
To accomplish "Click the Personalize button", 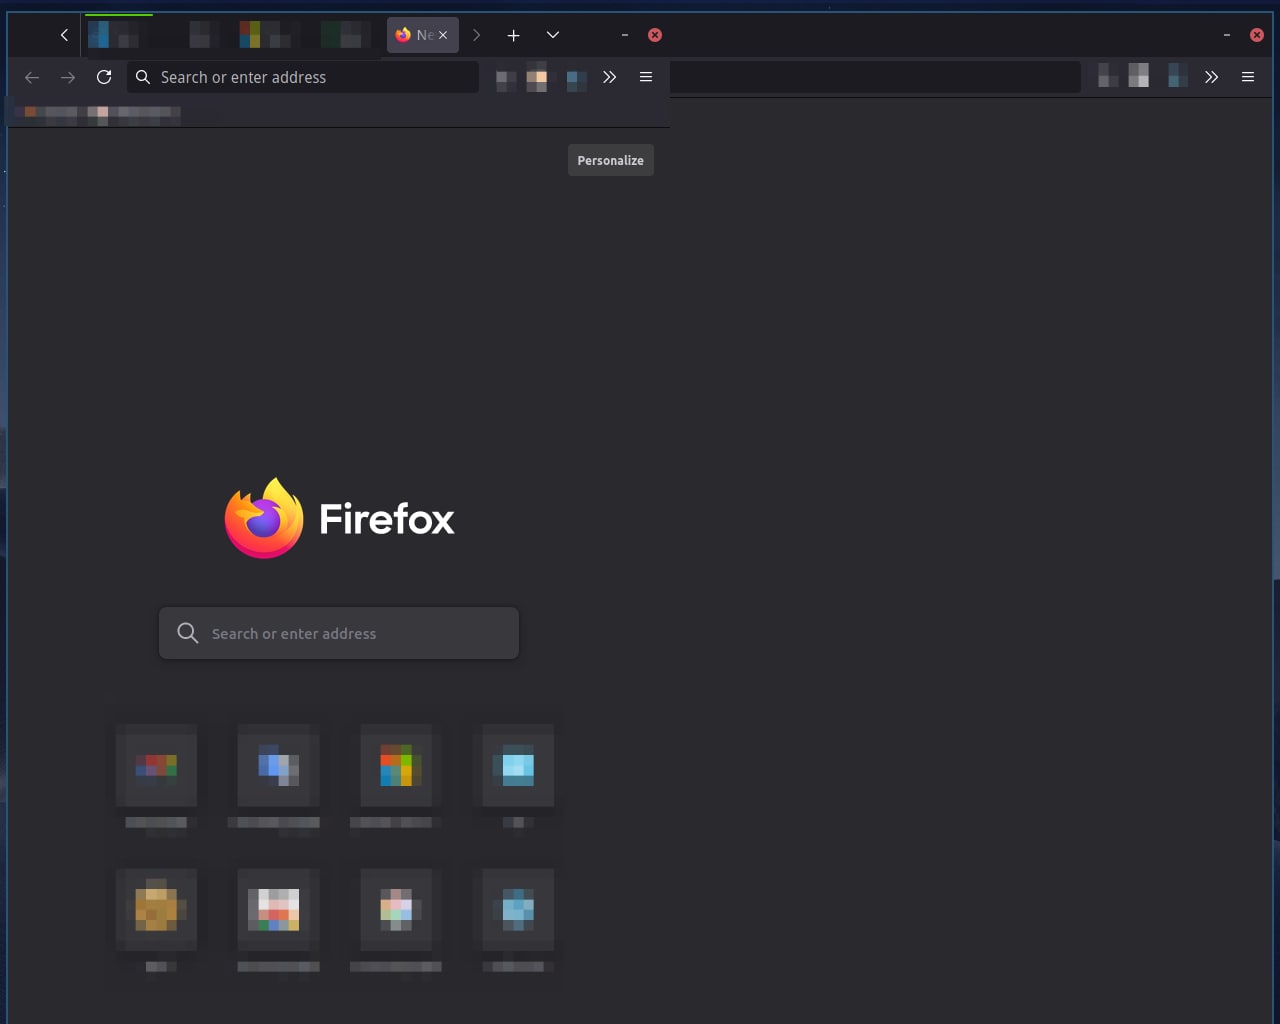I will [611, 160].
